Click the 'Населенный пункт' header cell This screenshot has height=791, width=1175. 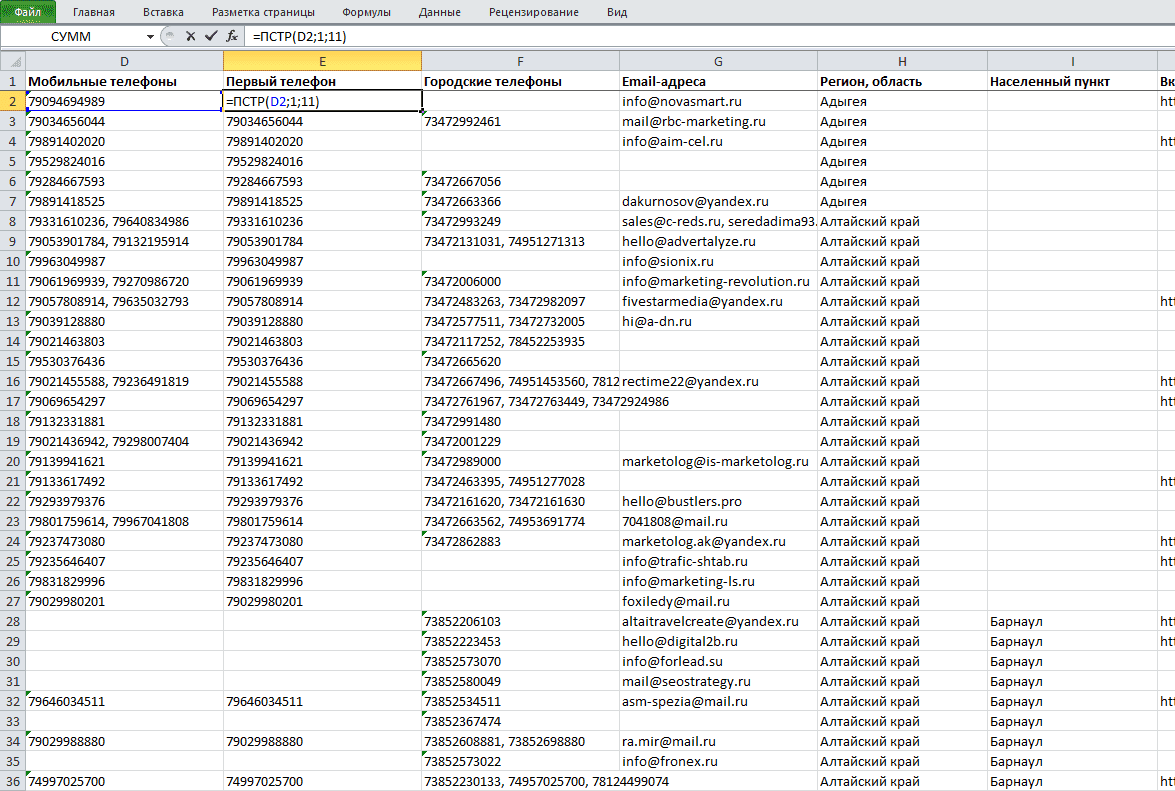pos(1072,82)
